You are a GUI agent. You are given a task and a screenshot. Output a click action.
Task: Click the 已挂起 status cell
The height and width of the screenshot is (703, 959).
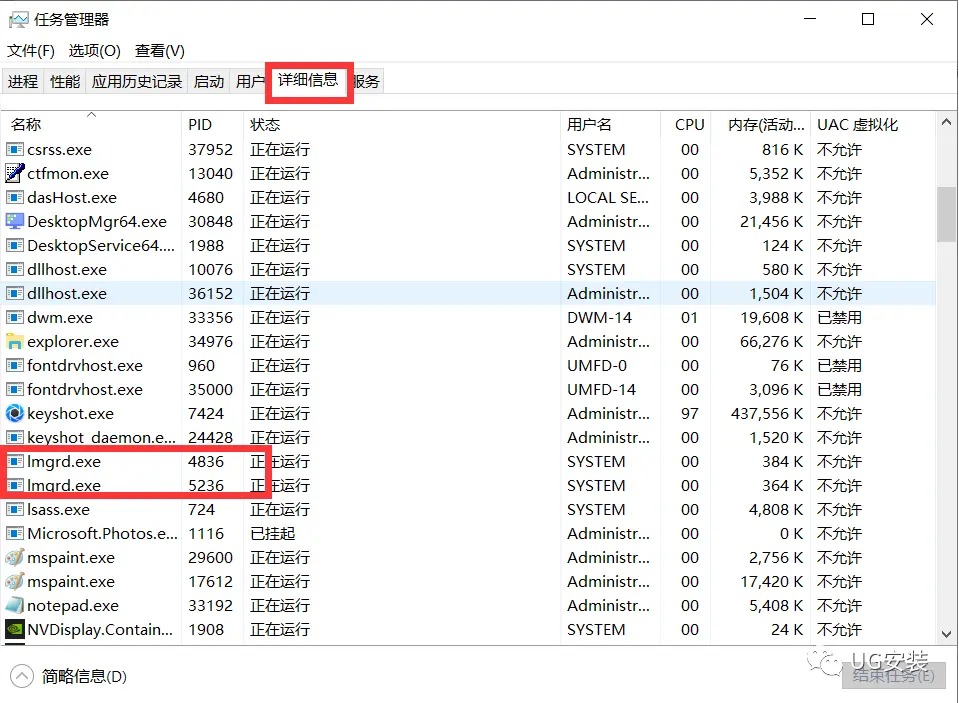click(273, 534)
